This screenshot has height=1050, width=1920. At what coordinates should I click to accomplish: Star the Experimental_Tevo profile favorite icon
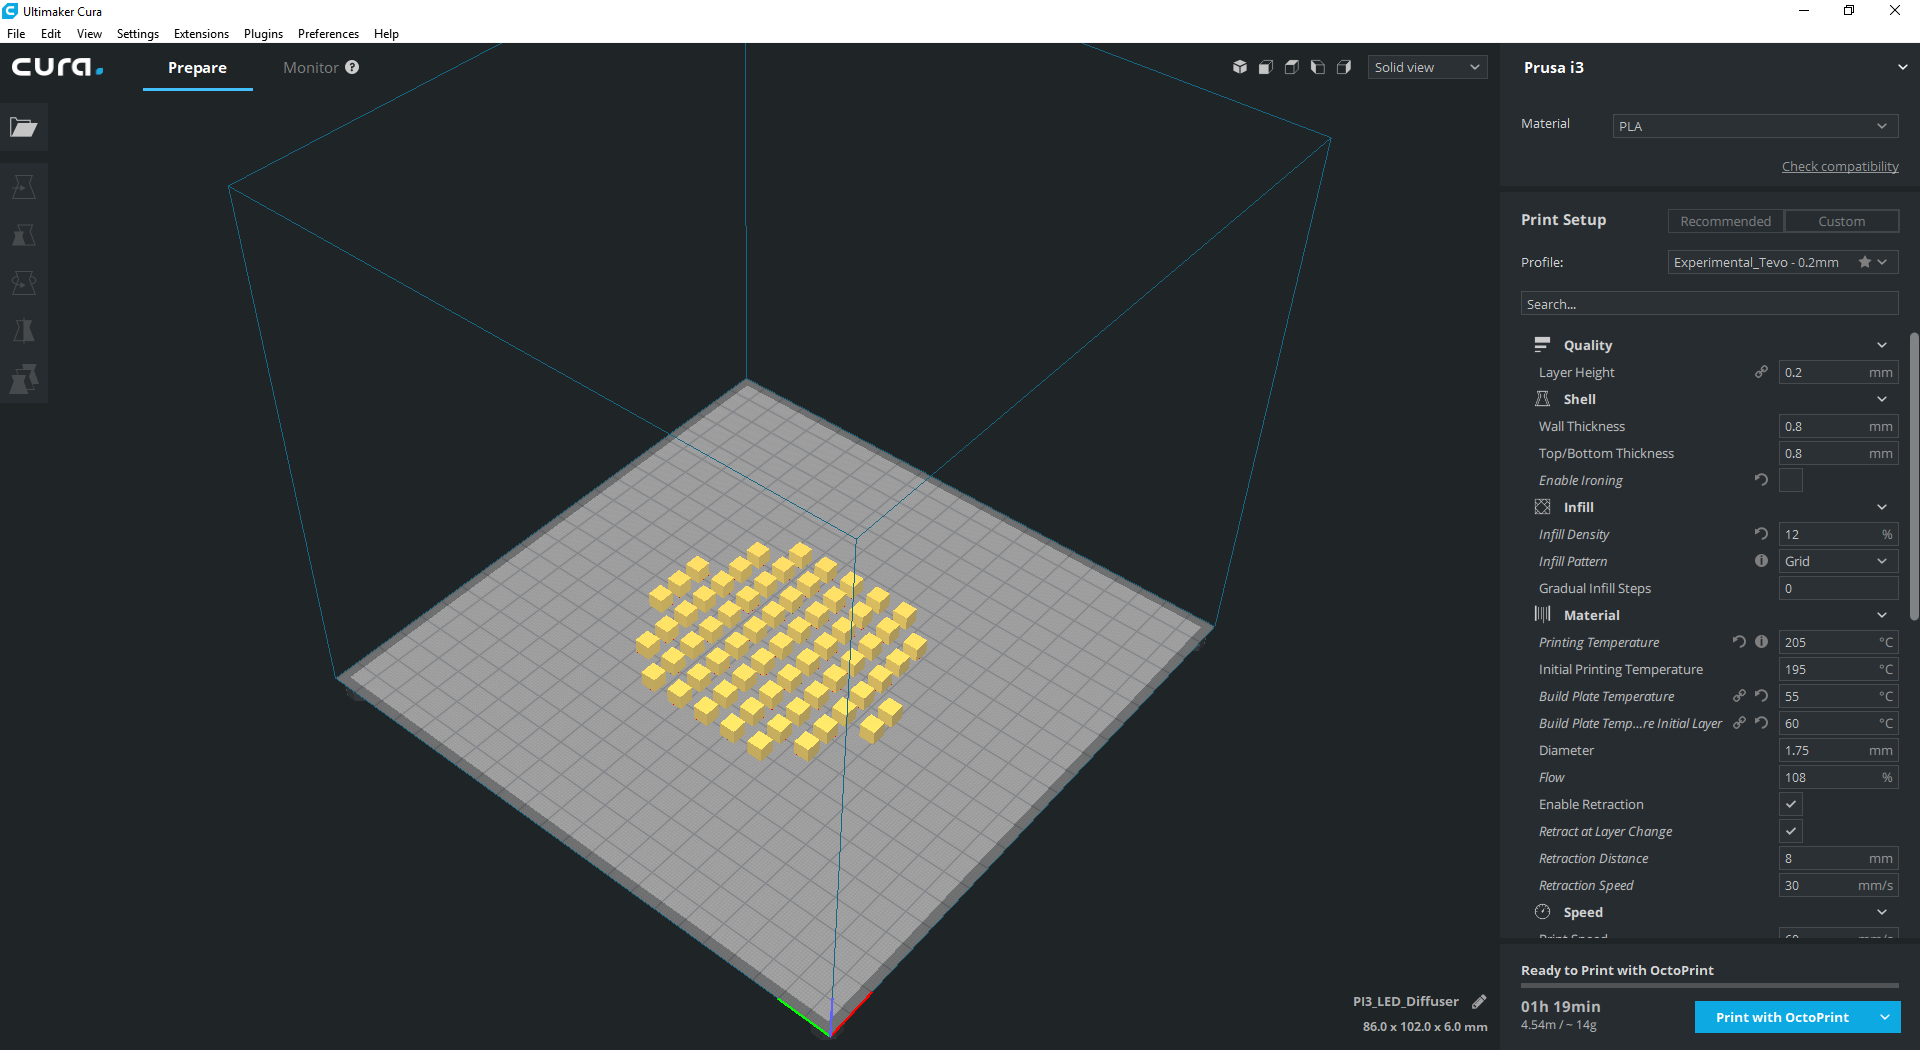pyautogui.click(x=1864, y=262)
